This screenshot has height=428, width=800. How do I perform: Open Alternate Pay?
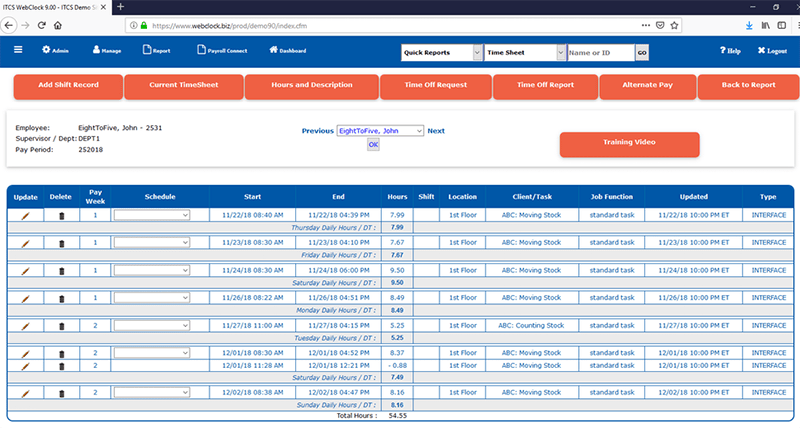(647, 86)
